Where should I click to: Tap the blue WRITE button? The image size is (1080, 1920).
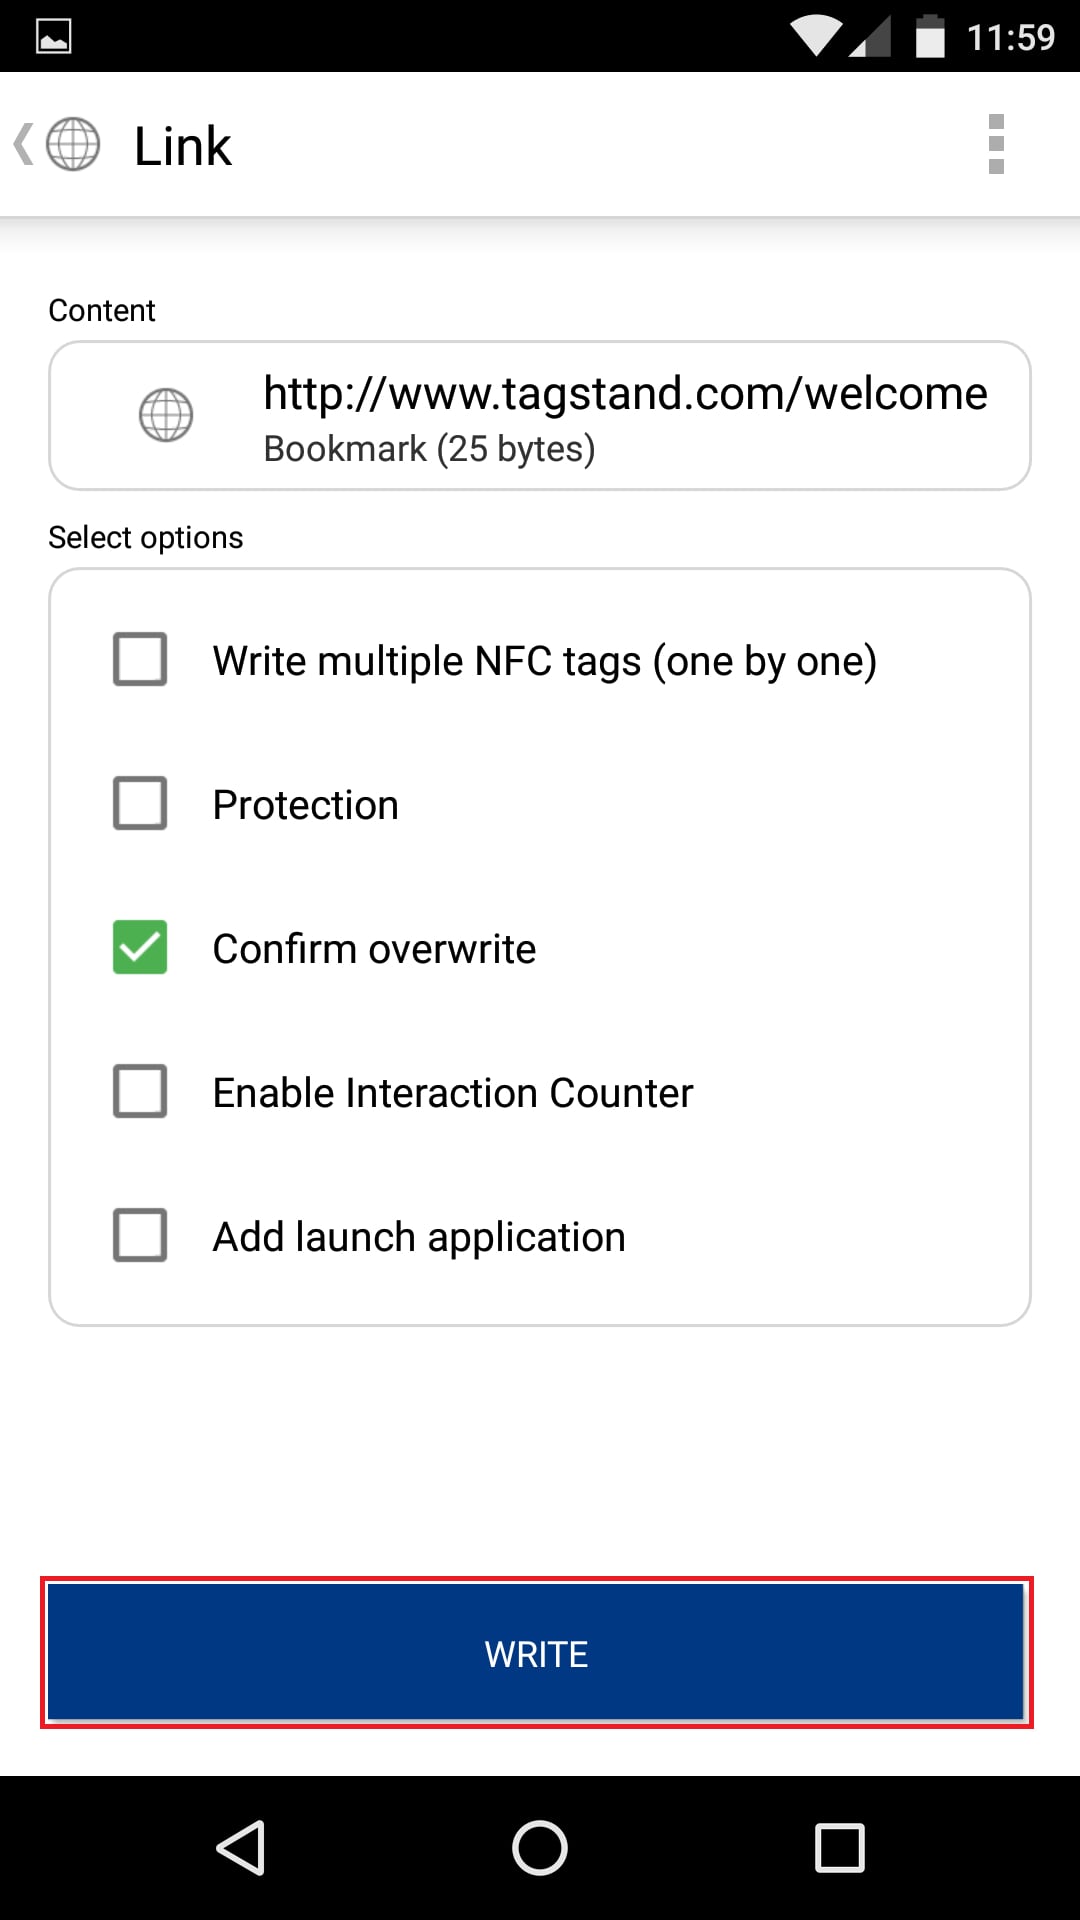pos(537,1653)
